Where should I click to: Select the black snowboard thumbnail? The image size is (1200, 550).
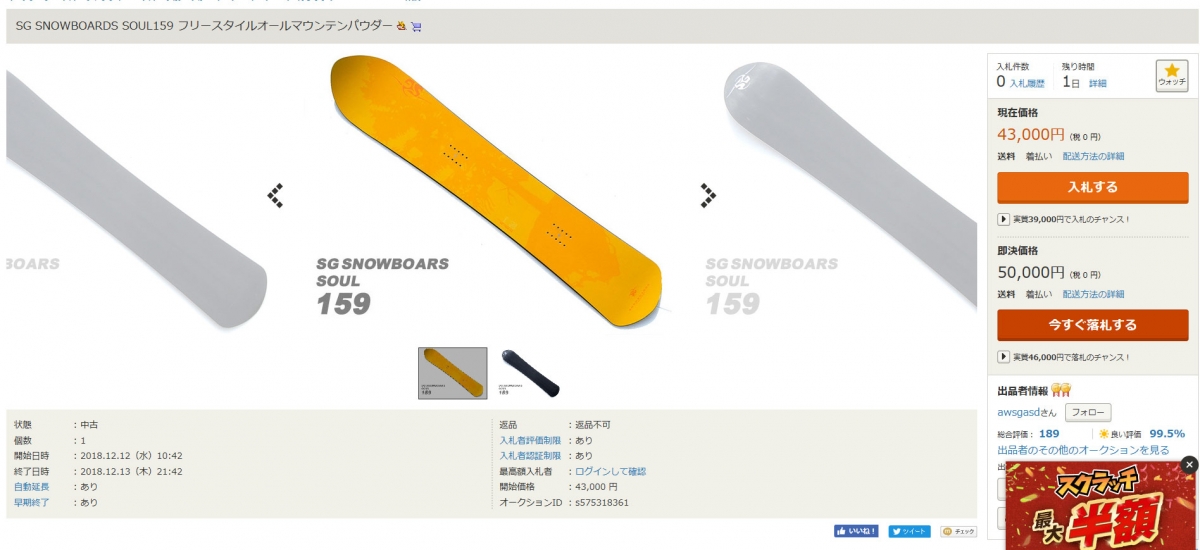point(528,373)
